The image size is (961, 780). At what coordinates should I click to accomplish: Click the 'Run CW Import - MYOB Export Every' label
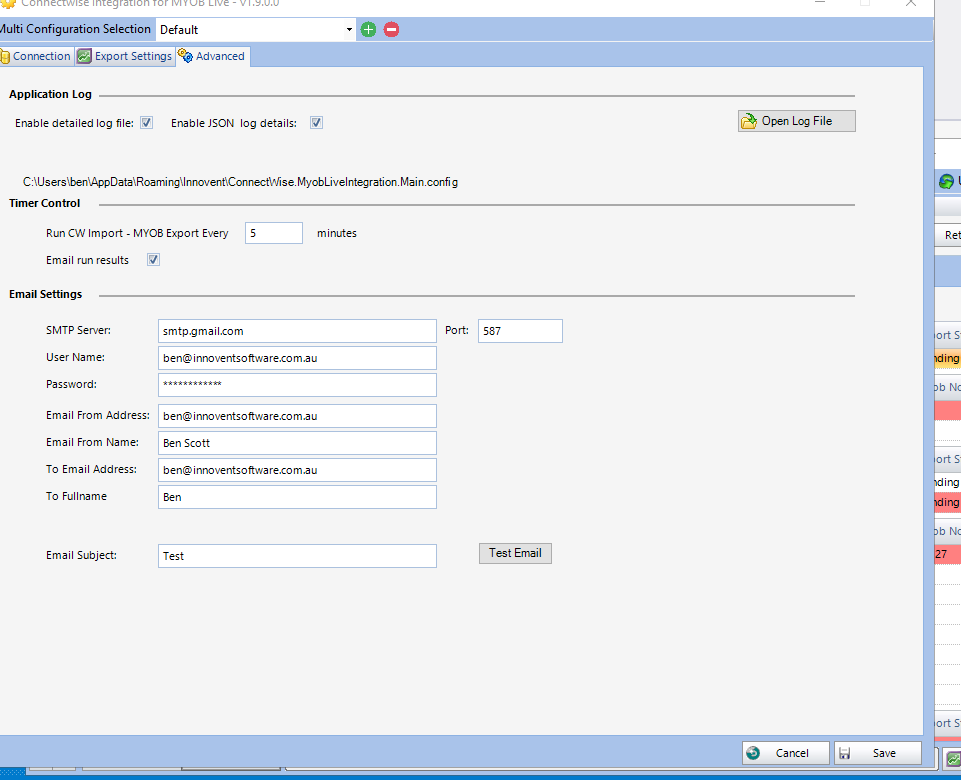tap(137, 233)
